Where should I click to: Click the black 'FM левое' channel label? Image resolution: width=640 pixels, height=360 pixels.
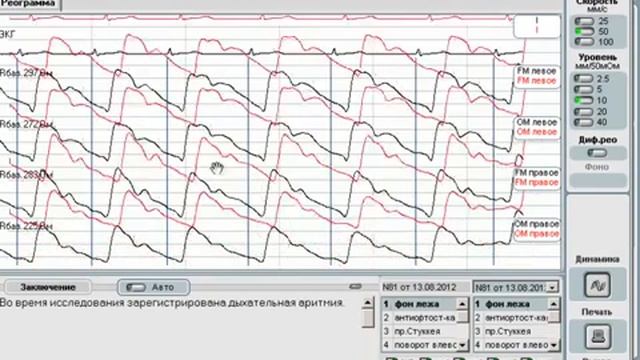click(536, 71)
